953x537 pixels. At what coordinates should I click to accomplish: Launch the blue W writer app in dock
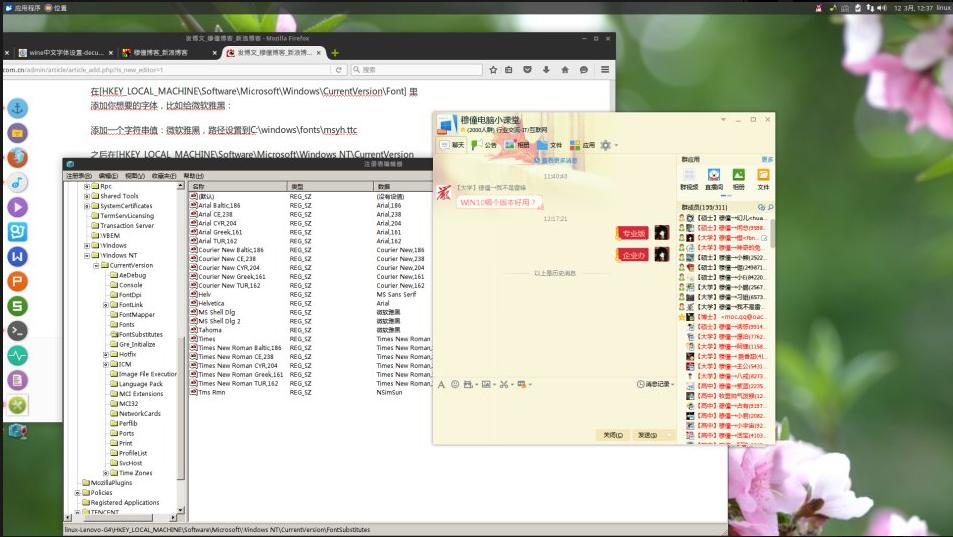tap(18, 256)
